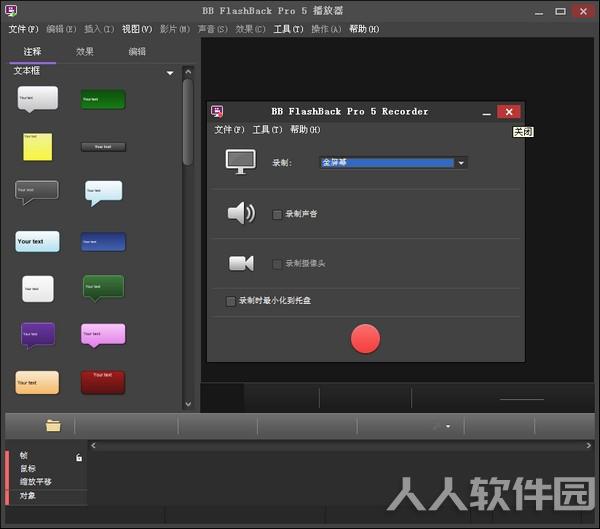The height and width of the screenshot is (529, 600).
Task: Switch to the 编辑 tab in left panel
Action: coord(137,52)
